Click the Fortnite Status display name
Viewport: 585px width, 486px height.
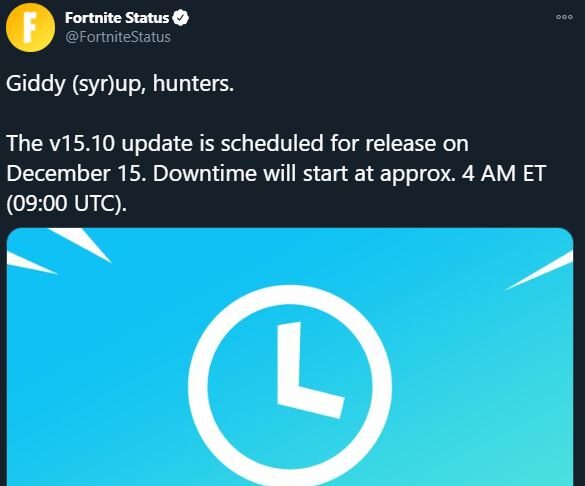coord(117,18)
